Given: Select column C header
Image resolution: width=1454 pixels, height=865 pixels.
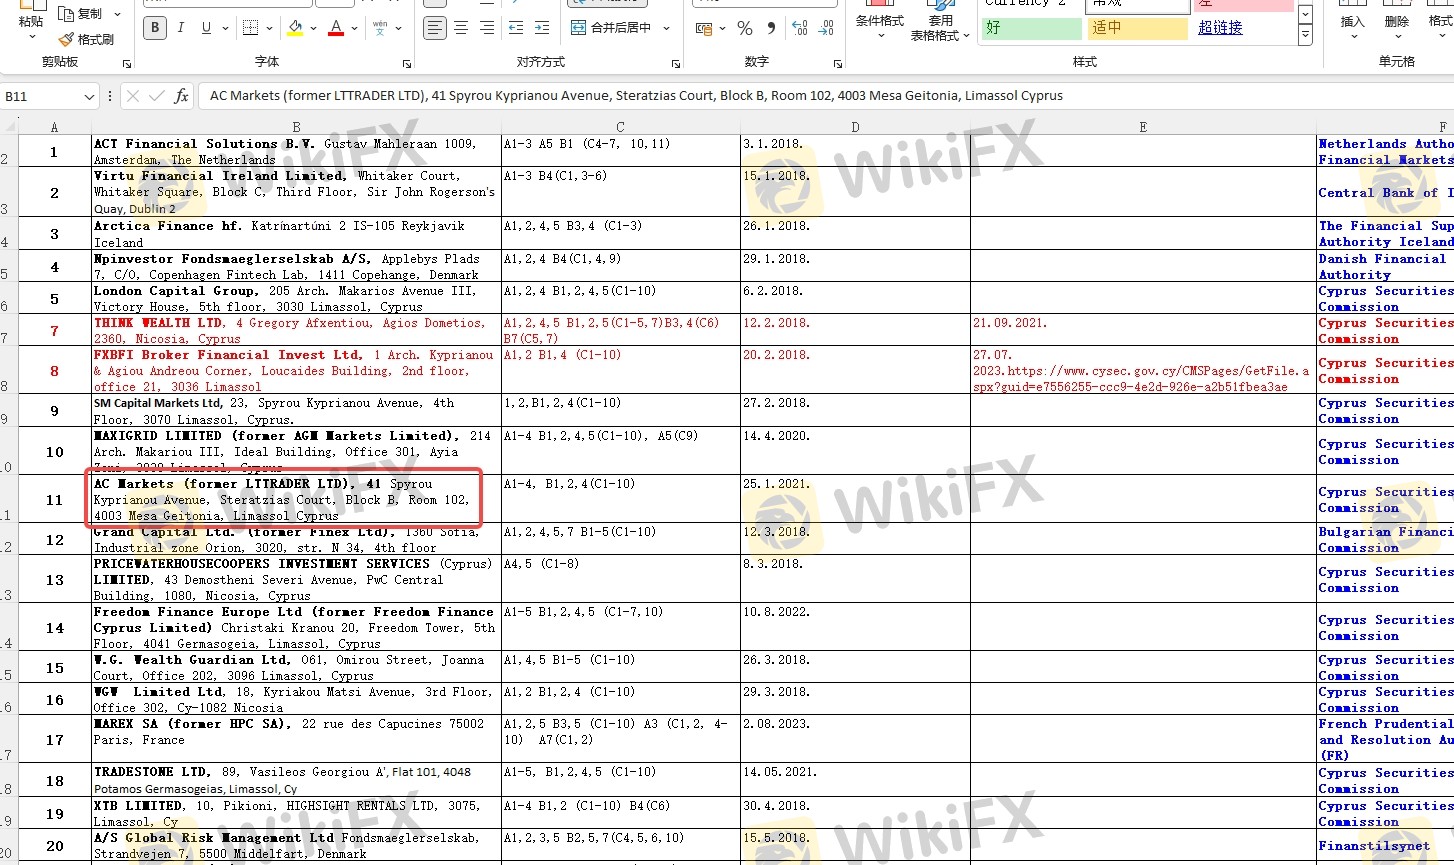Looking at the screenshot, I should tap(620, 127).
